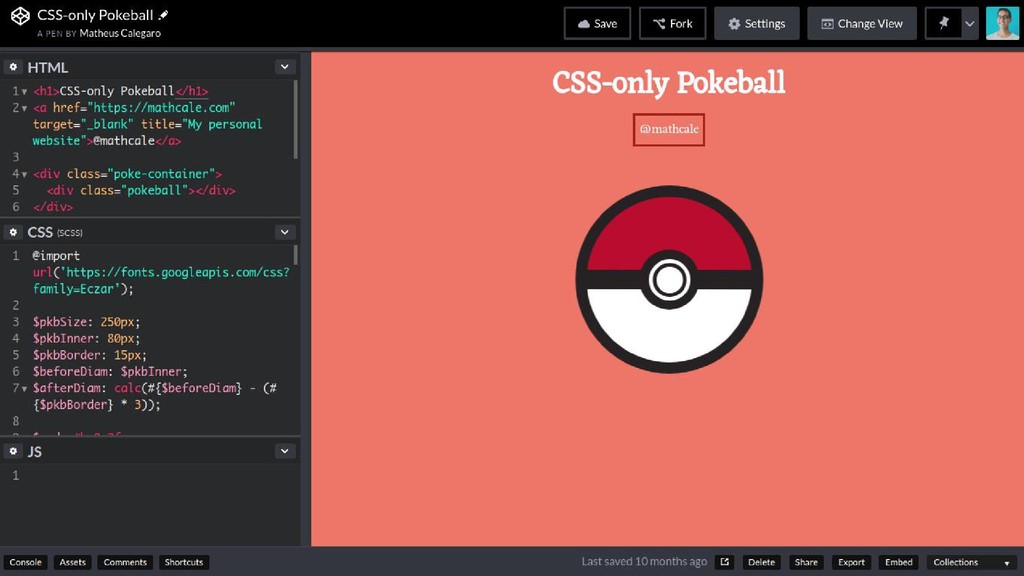This screenshot has width=1024, height=576.
Task: Open dropdown arrow beside pin button
Action: [970, 24]
